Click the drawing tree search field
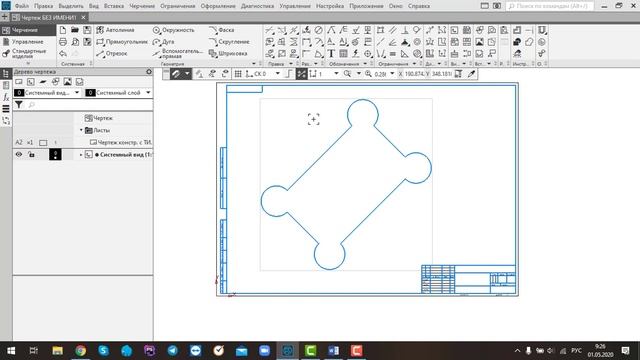The image size is (640, 360). coord(90,105)
